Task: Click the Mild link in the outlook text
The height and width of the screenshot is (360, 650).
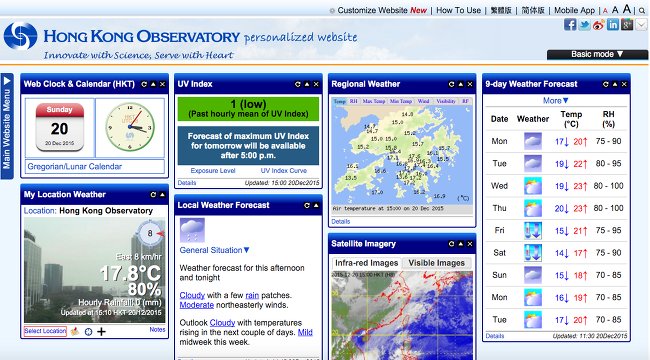Action: point(306,333)
